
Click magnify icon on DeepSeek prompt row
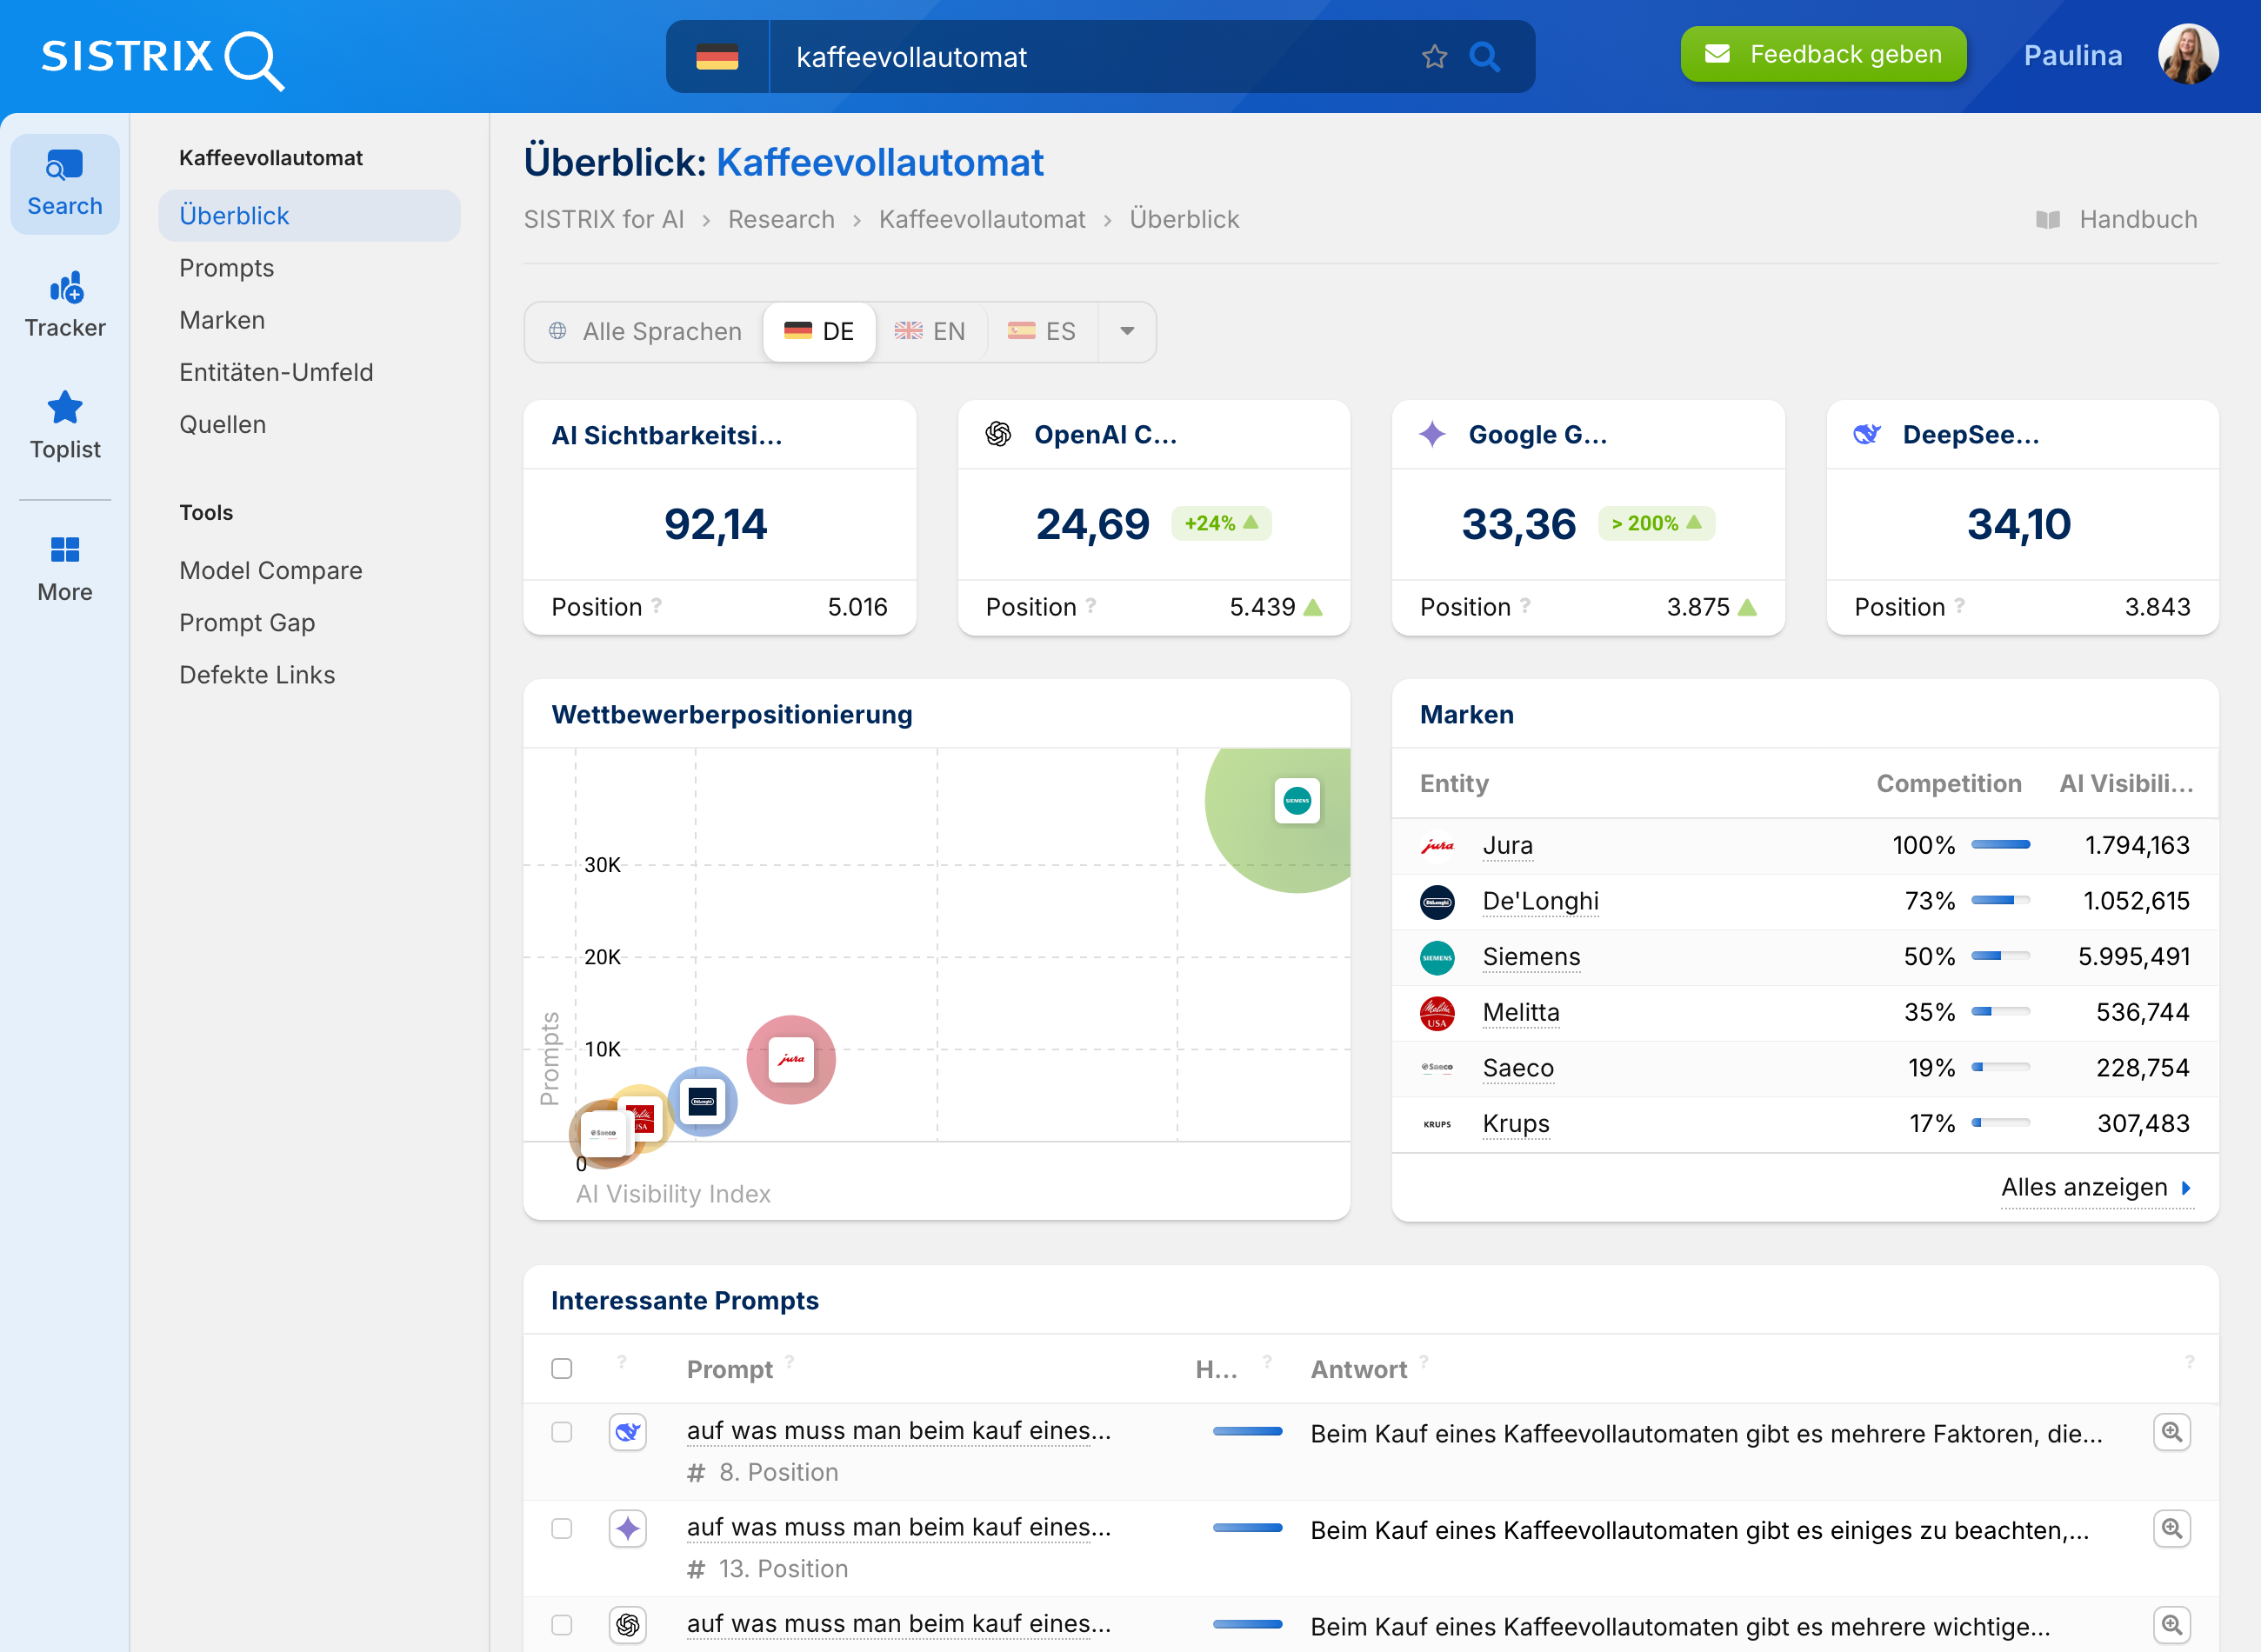(x=2171, y=1432)
